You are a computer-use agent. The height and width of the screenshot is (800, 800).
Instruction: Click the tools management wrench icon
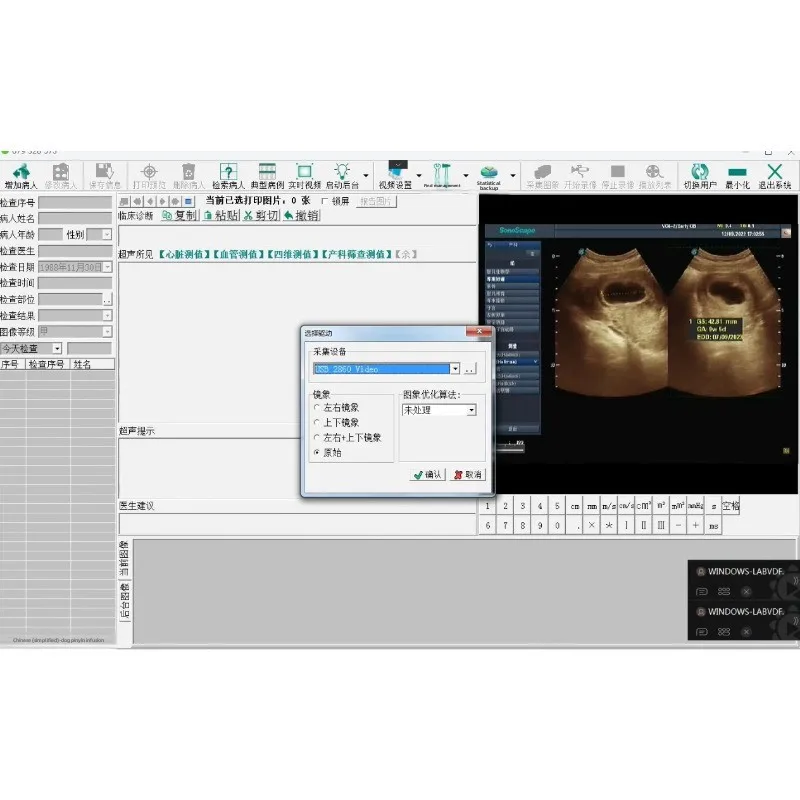(442, 176)
